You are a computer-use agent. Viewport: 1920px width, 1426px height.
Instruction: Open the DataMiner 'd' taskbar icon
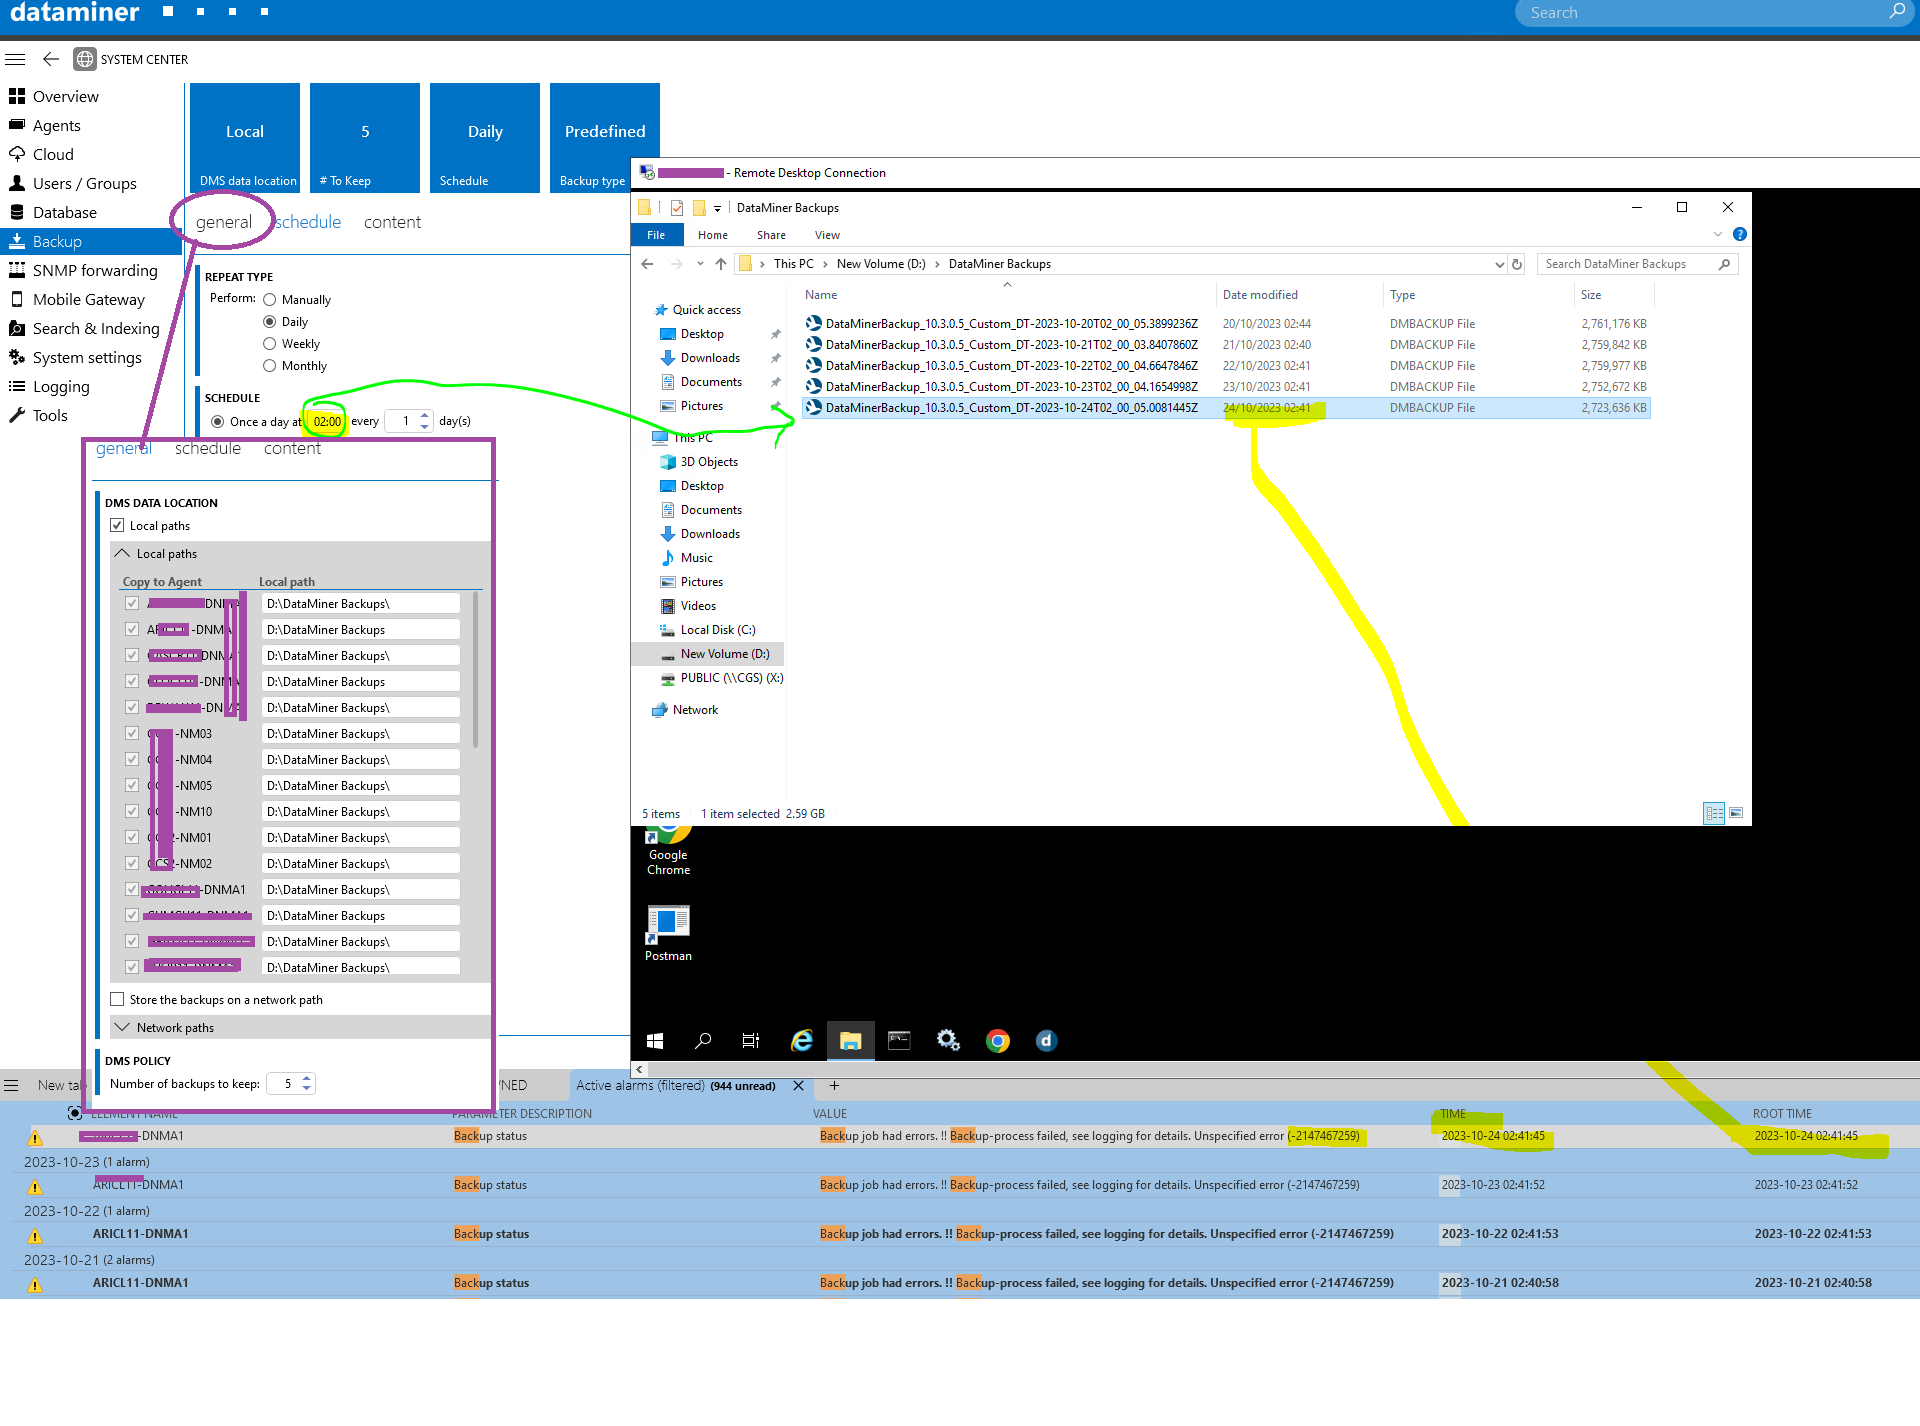[1046, 1041]
